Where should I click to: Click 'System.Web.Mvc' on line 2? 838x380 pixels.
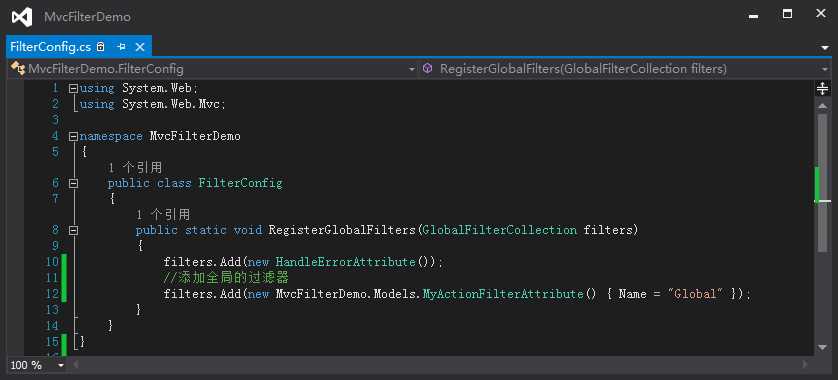171,104
